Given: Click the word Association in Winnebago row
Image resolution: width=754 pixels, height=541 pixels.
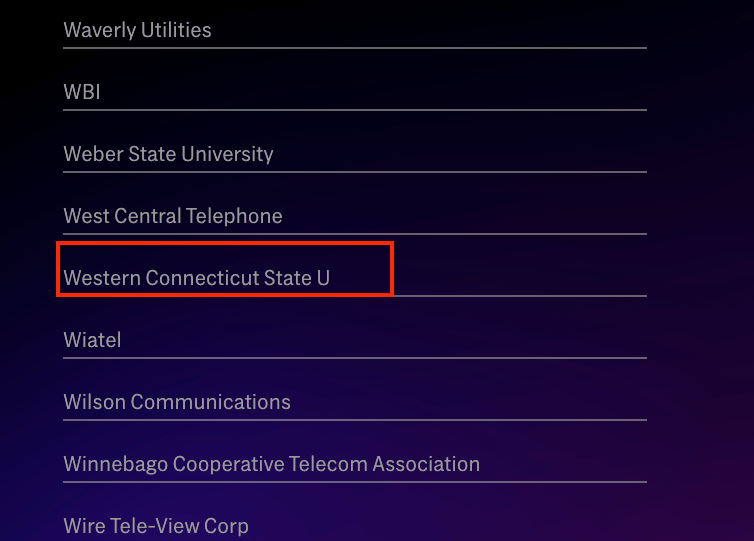Looking at the screenshot, I should point(426,464).
